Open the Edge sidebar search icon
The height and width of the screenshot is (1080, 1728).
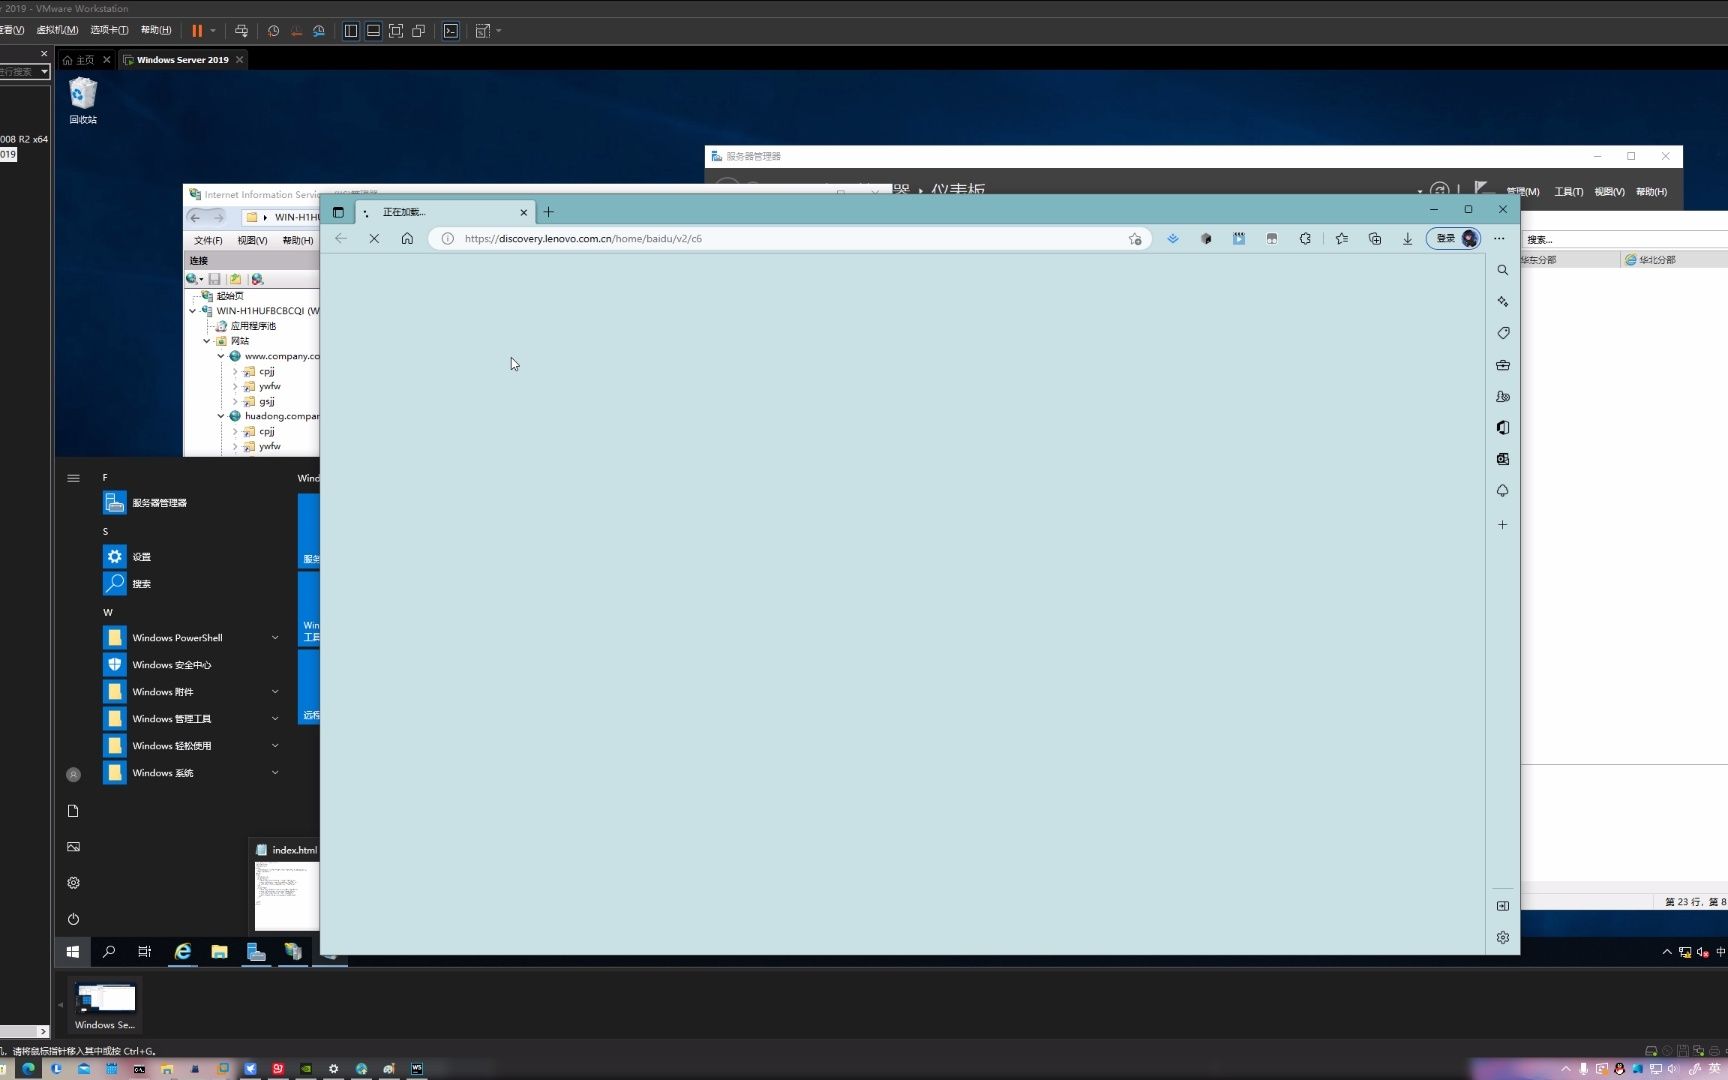coord(1502,270)
